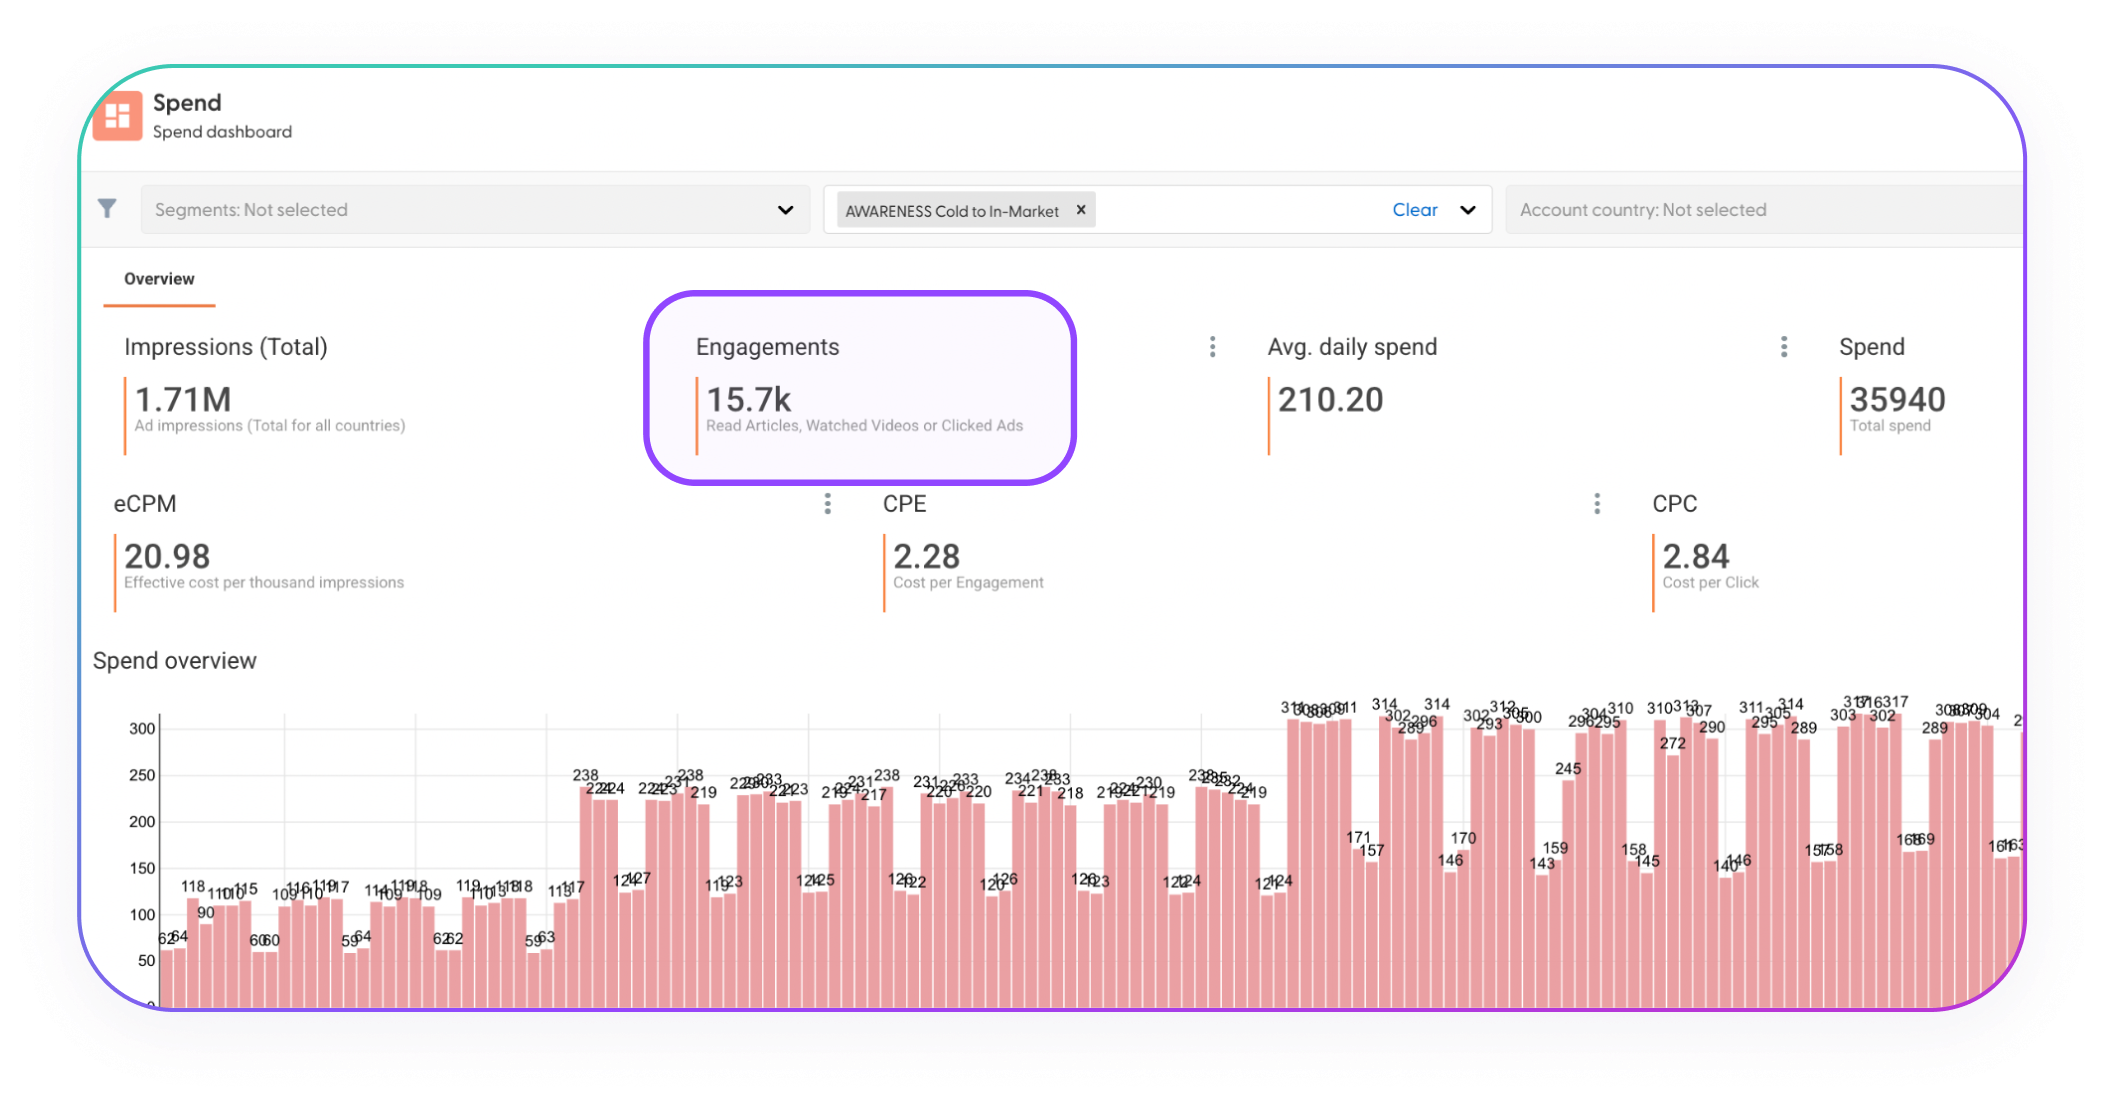Click the CPE 2.28 cost value
The width and height of the screenshot is (2106, 1106).
pyautogui.click(x=926, y=557)
